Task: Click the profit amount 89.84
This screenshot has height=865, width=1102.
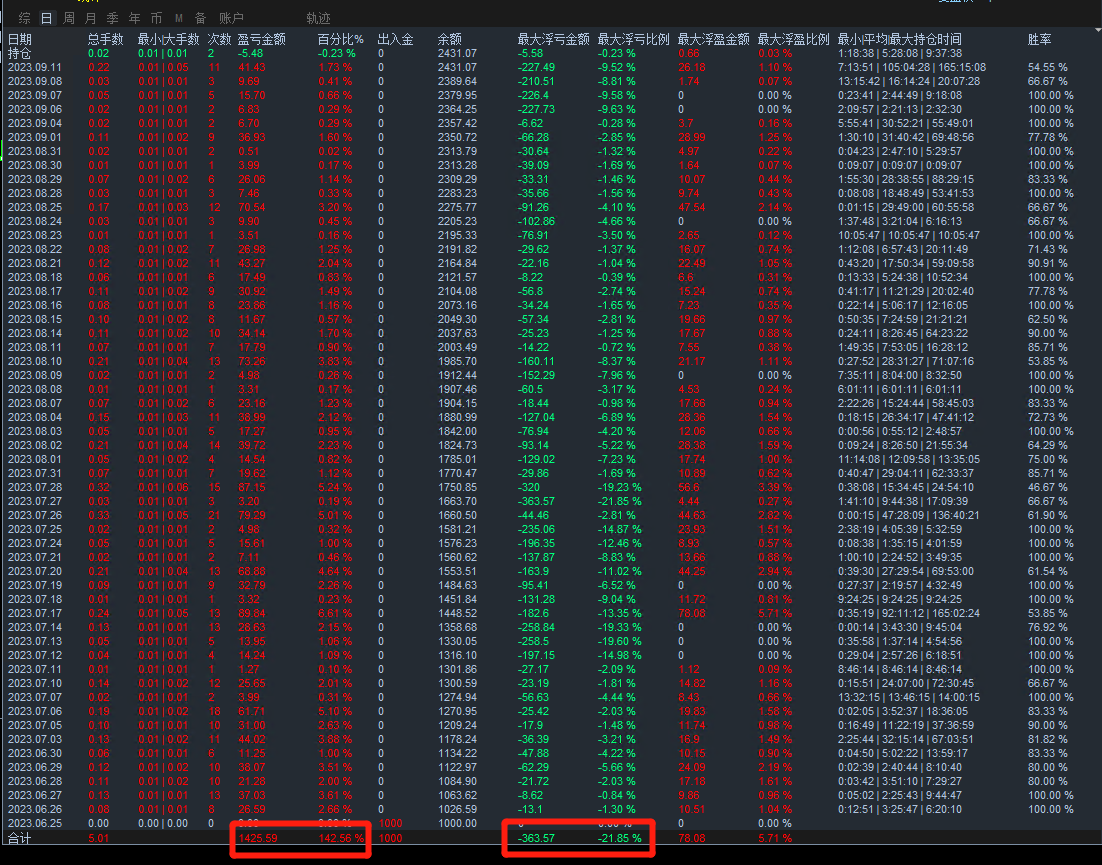Action: (x=252, y=613)
